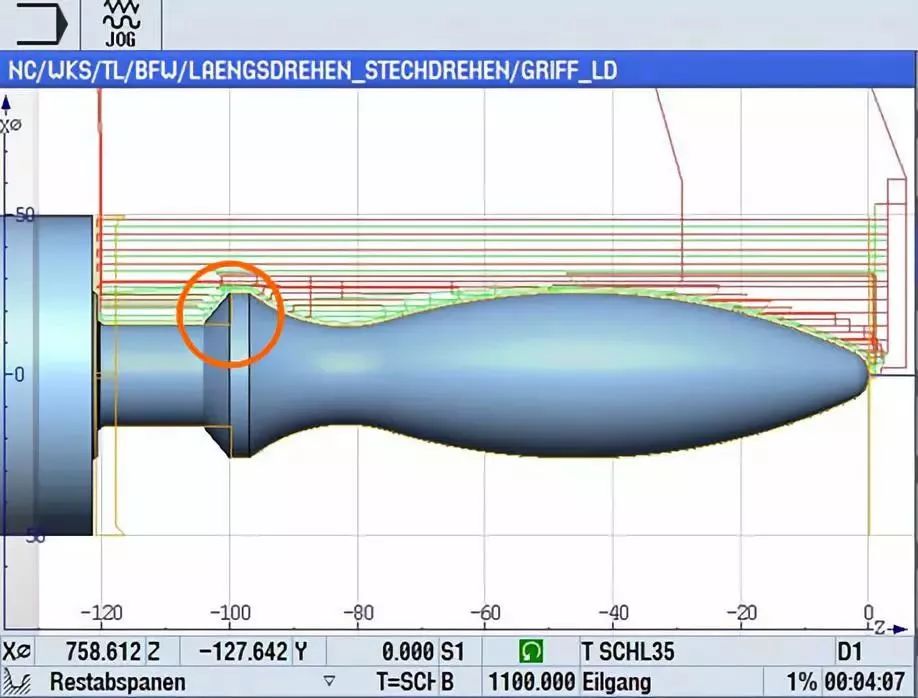
Task: Click the green spindle rotation icon
Action: pyautogui.click(x=531, y=652)
